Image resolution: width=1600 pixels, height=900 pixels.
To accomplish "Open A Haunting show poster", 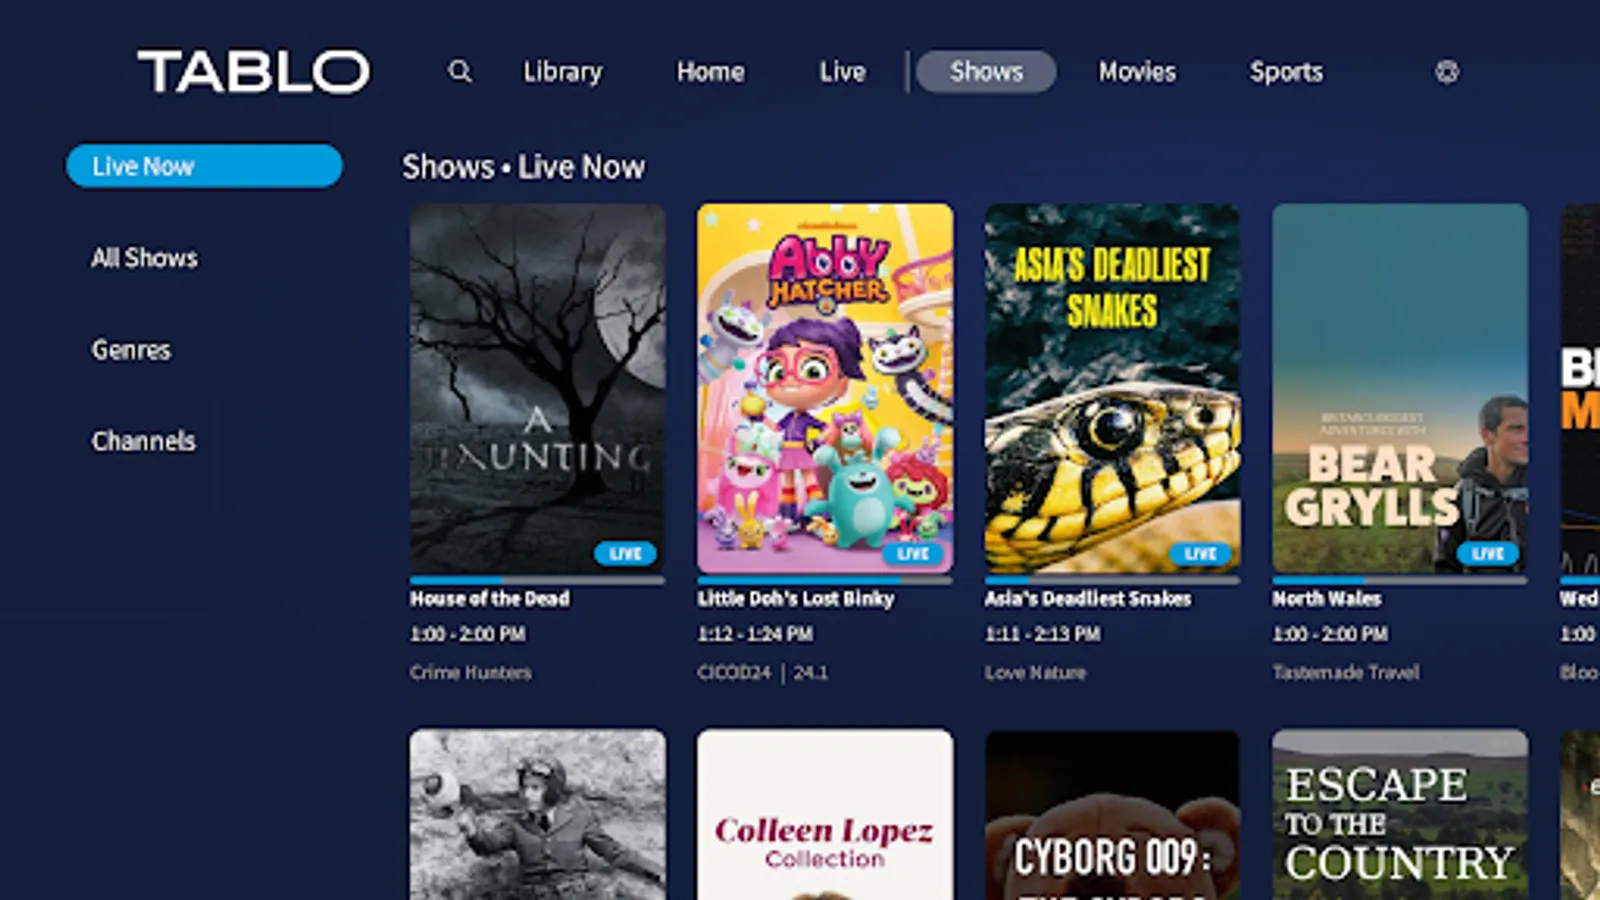I will coord(538,389).
